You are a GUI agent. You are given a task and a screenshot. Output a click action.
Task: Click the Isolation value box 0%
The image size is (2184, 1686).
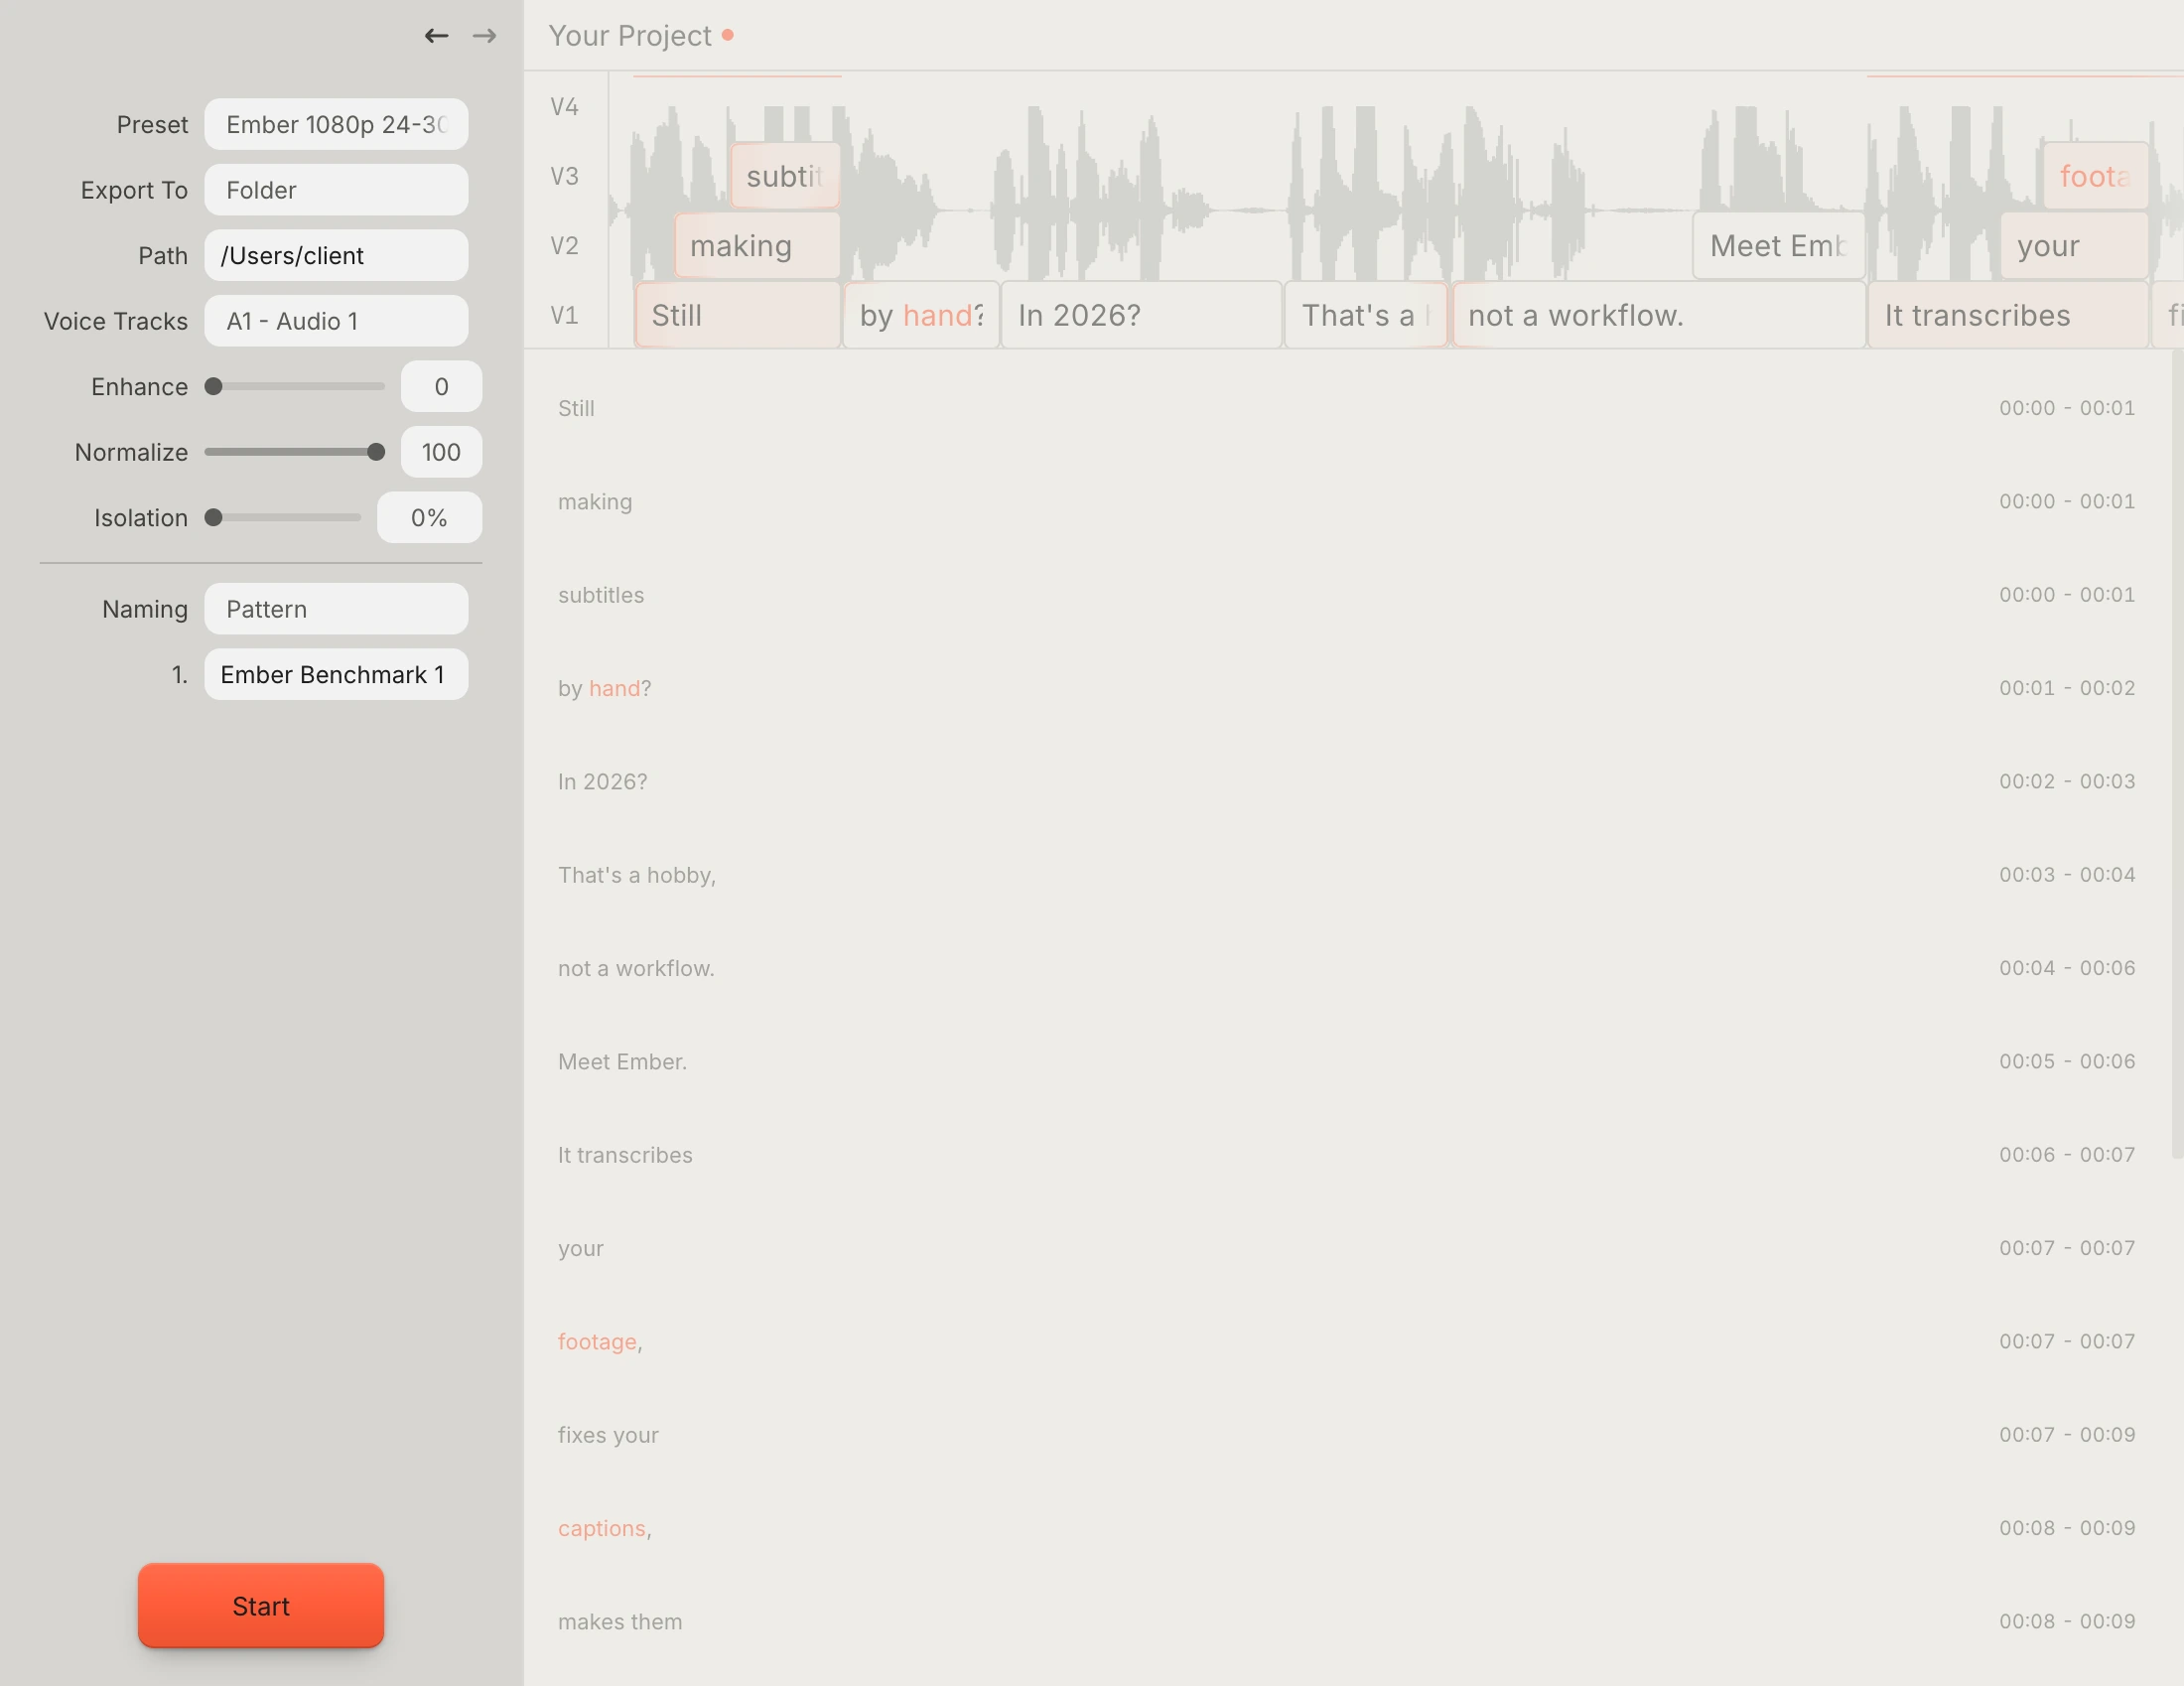429,517
